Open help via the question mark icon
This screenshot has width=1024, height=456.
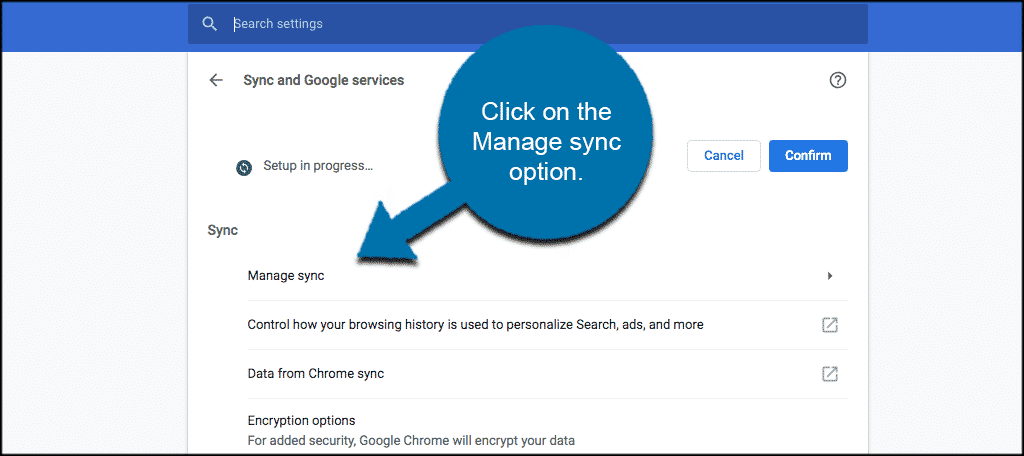click(837, 80)
